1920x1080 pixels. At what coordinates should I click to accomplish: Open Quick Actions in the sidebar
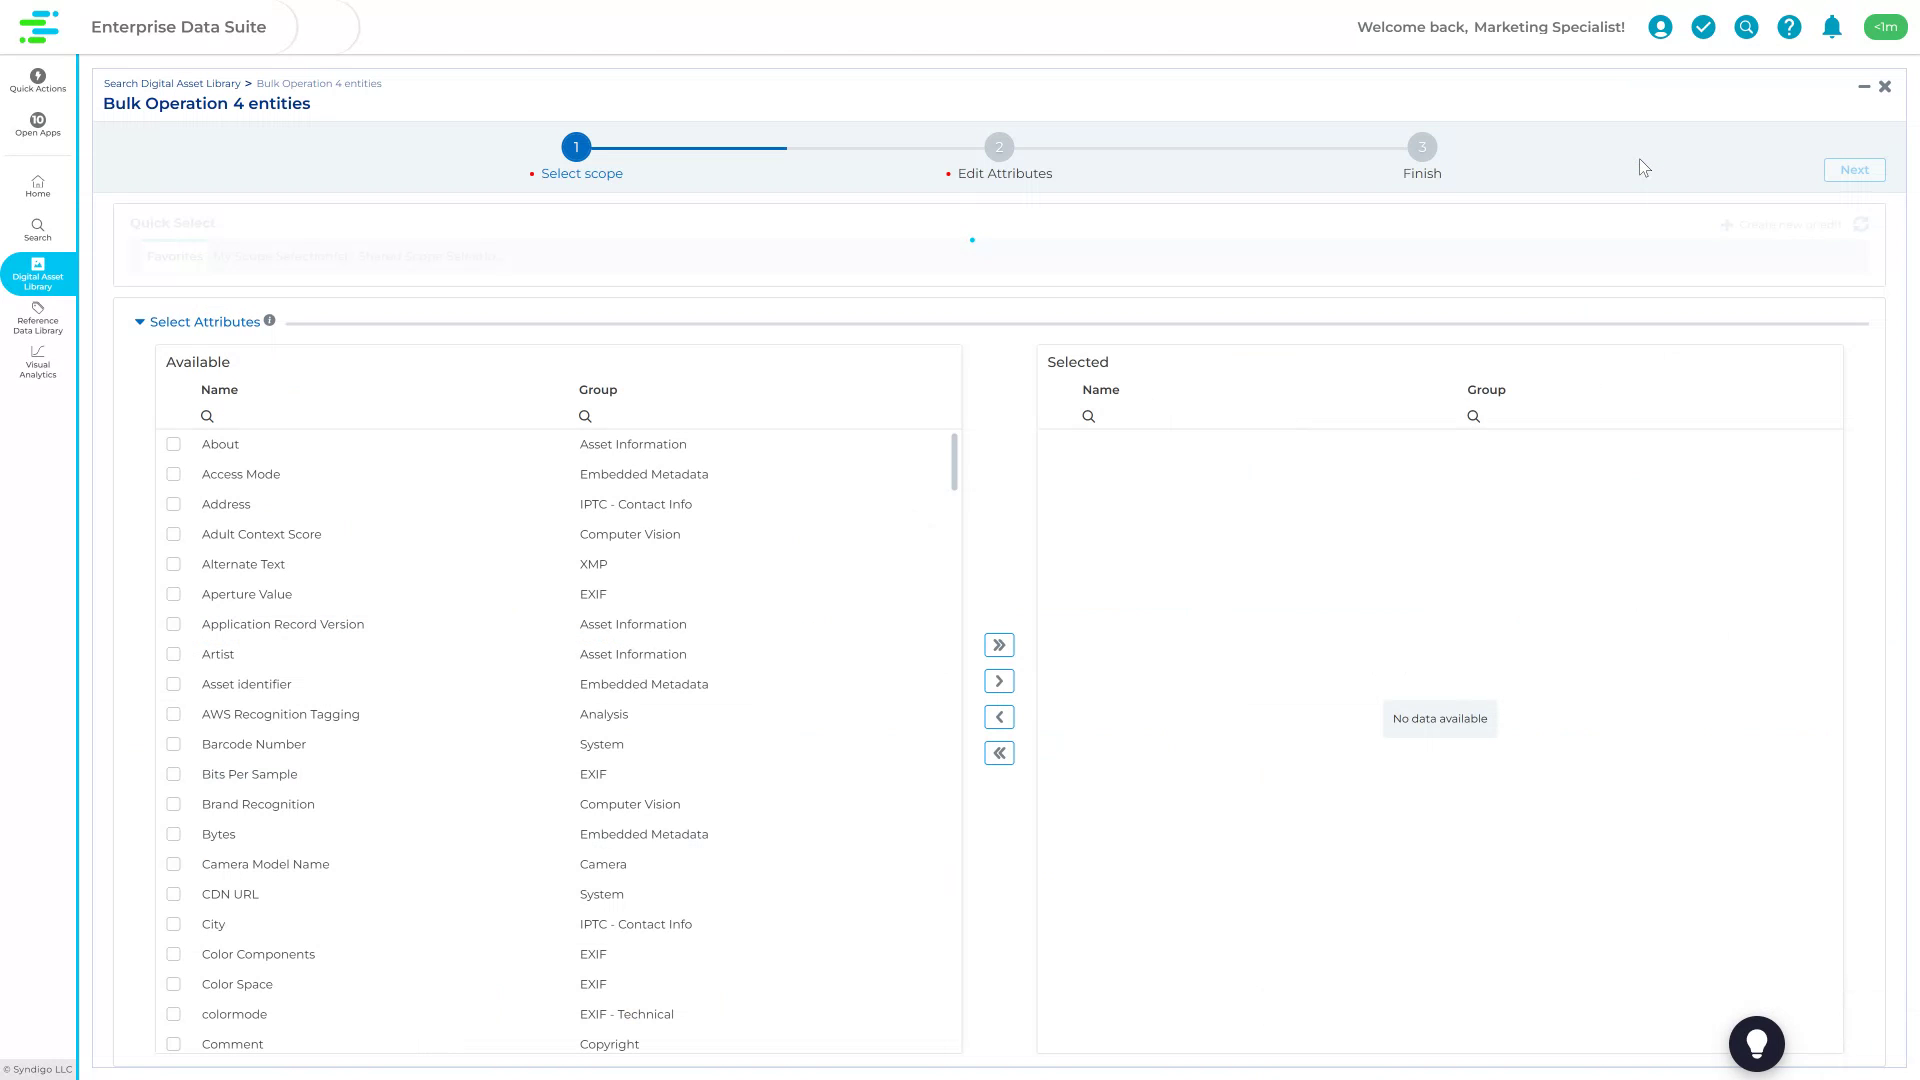pos(37,80)
